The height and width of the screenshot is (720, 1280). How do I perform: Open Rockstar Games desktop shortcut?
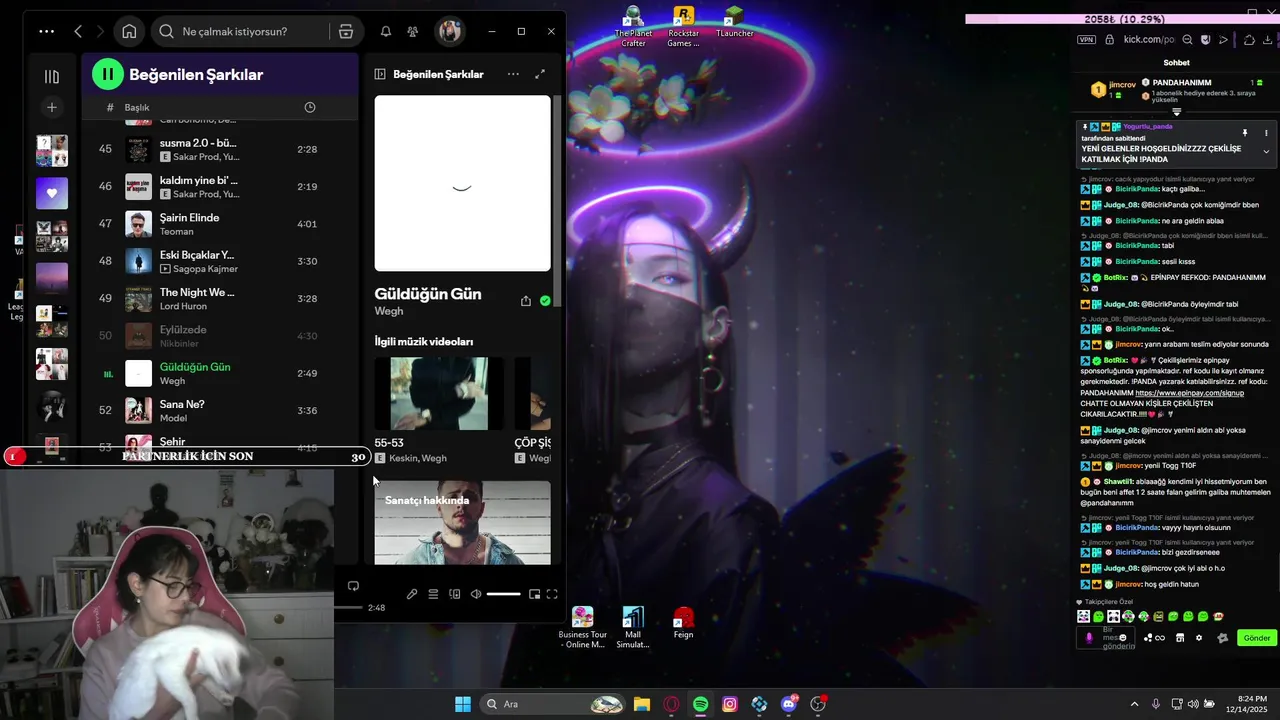(683, 27)
